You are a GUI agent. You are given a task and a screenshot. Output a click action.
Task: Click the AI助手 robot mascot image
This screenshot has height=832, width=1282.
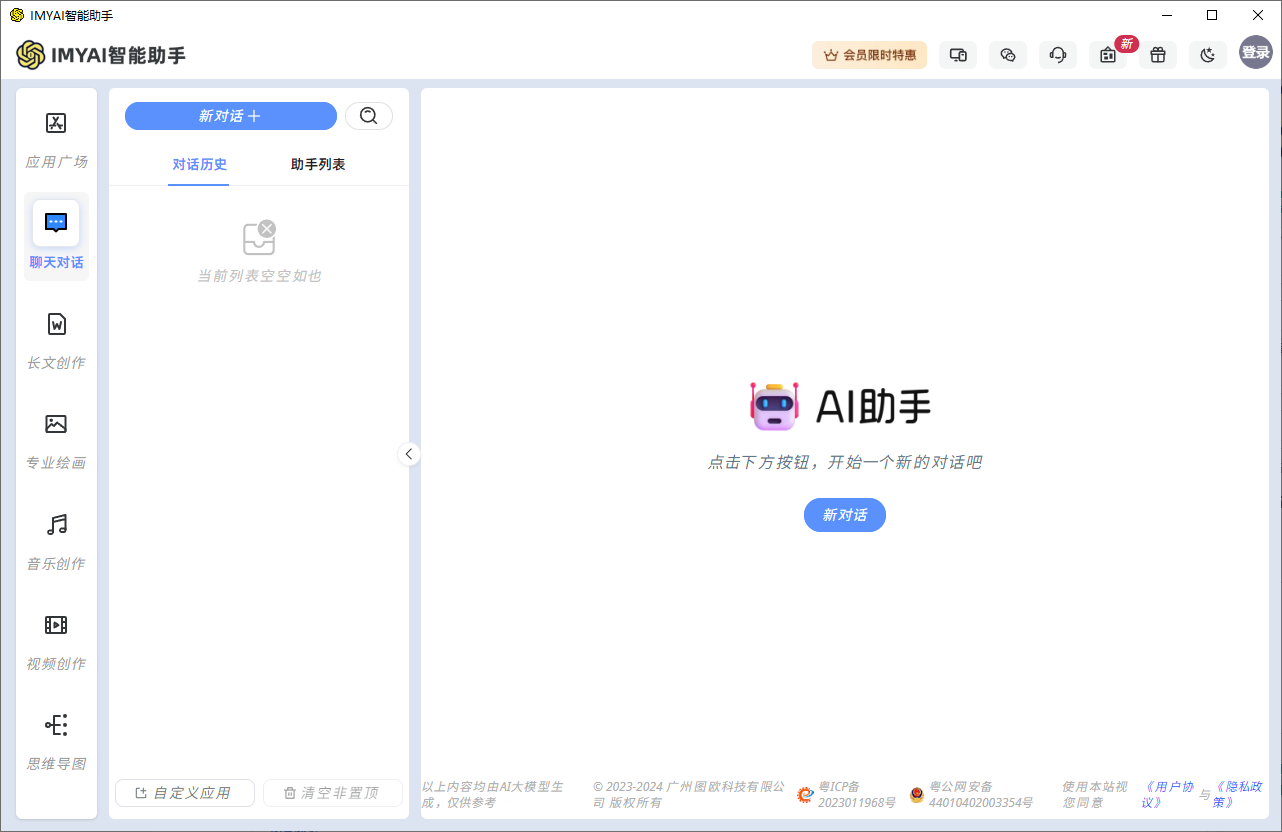coord(775,406)
